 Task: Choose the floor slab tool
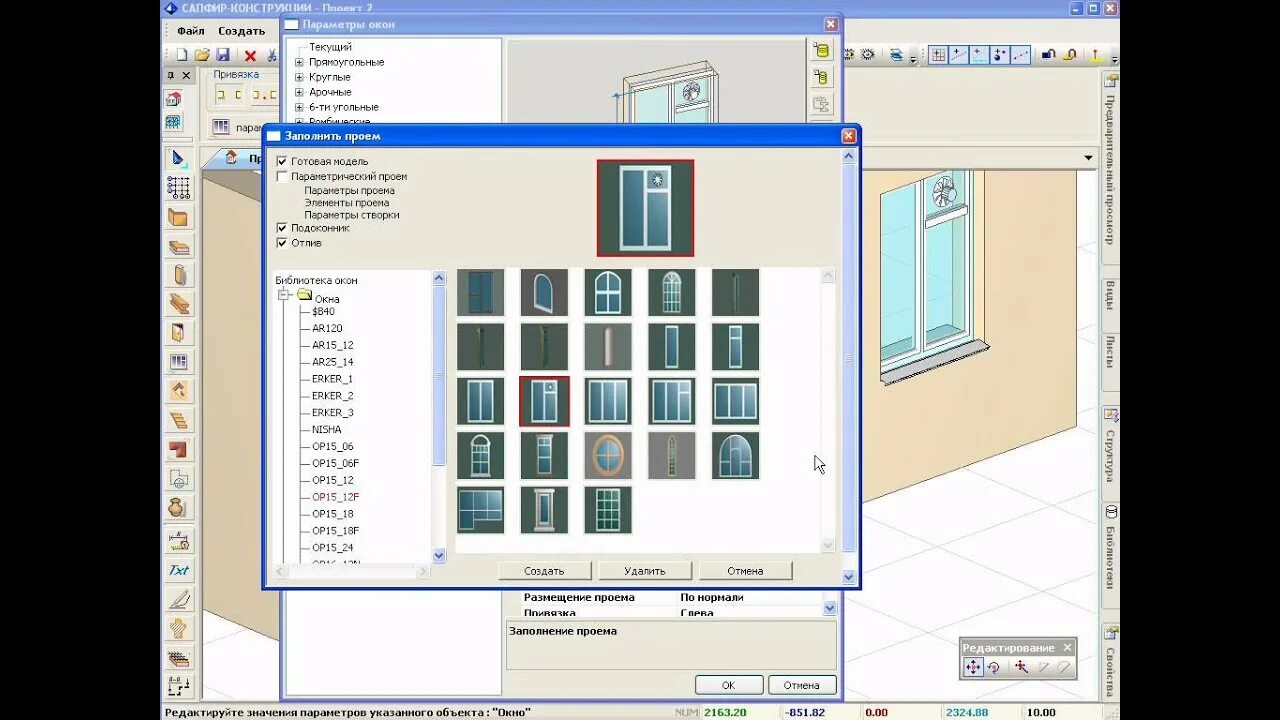click(x=178, y=246)
